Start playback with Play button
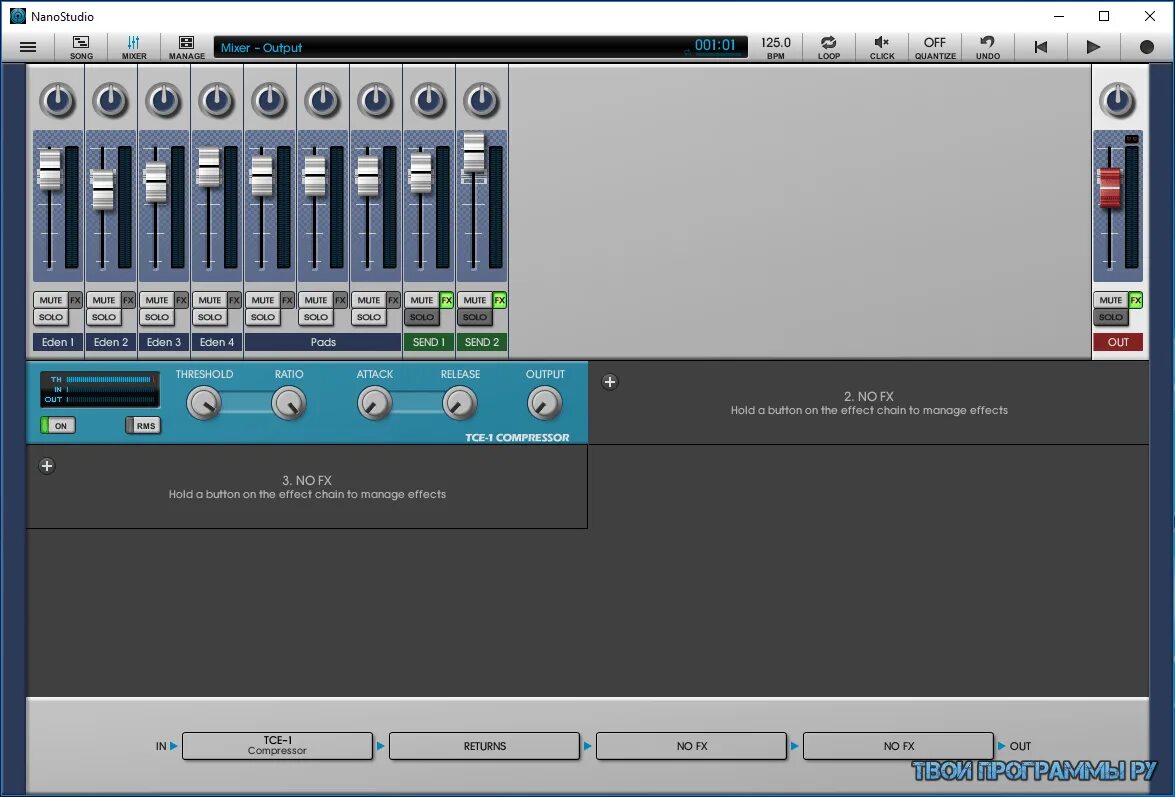Screen dimensions: 1175x797 point(1093,47)
